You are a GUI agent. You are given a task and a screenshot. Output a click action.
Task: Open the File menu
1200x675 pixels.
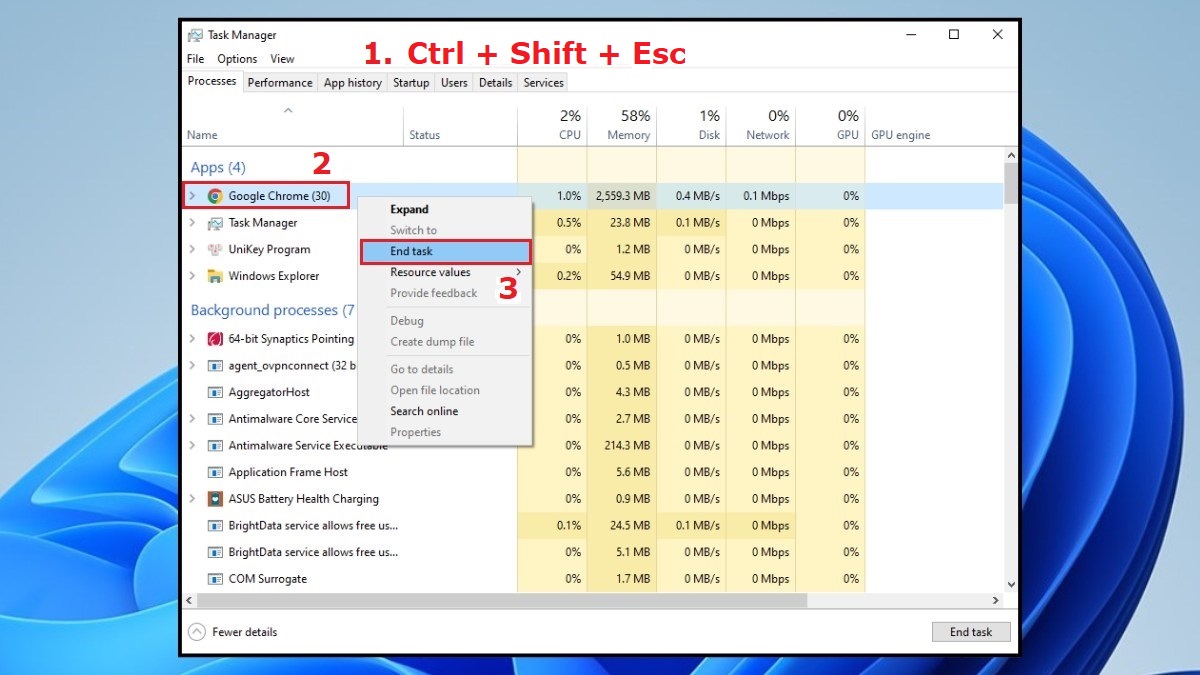(x=195, y=59)
